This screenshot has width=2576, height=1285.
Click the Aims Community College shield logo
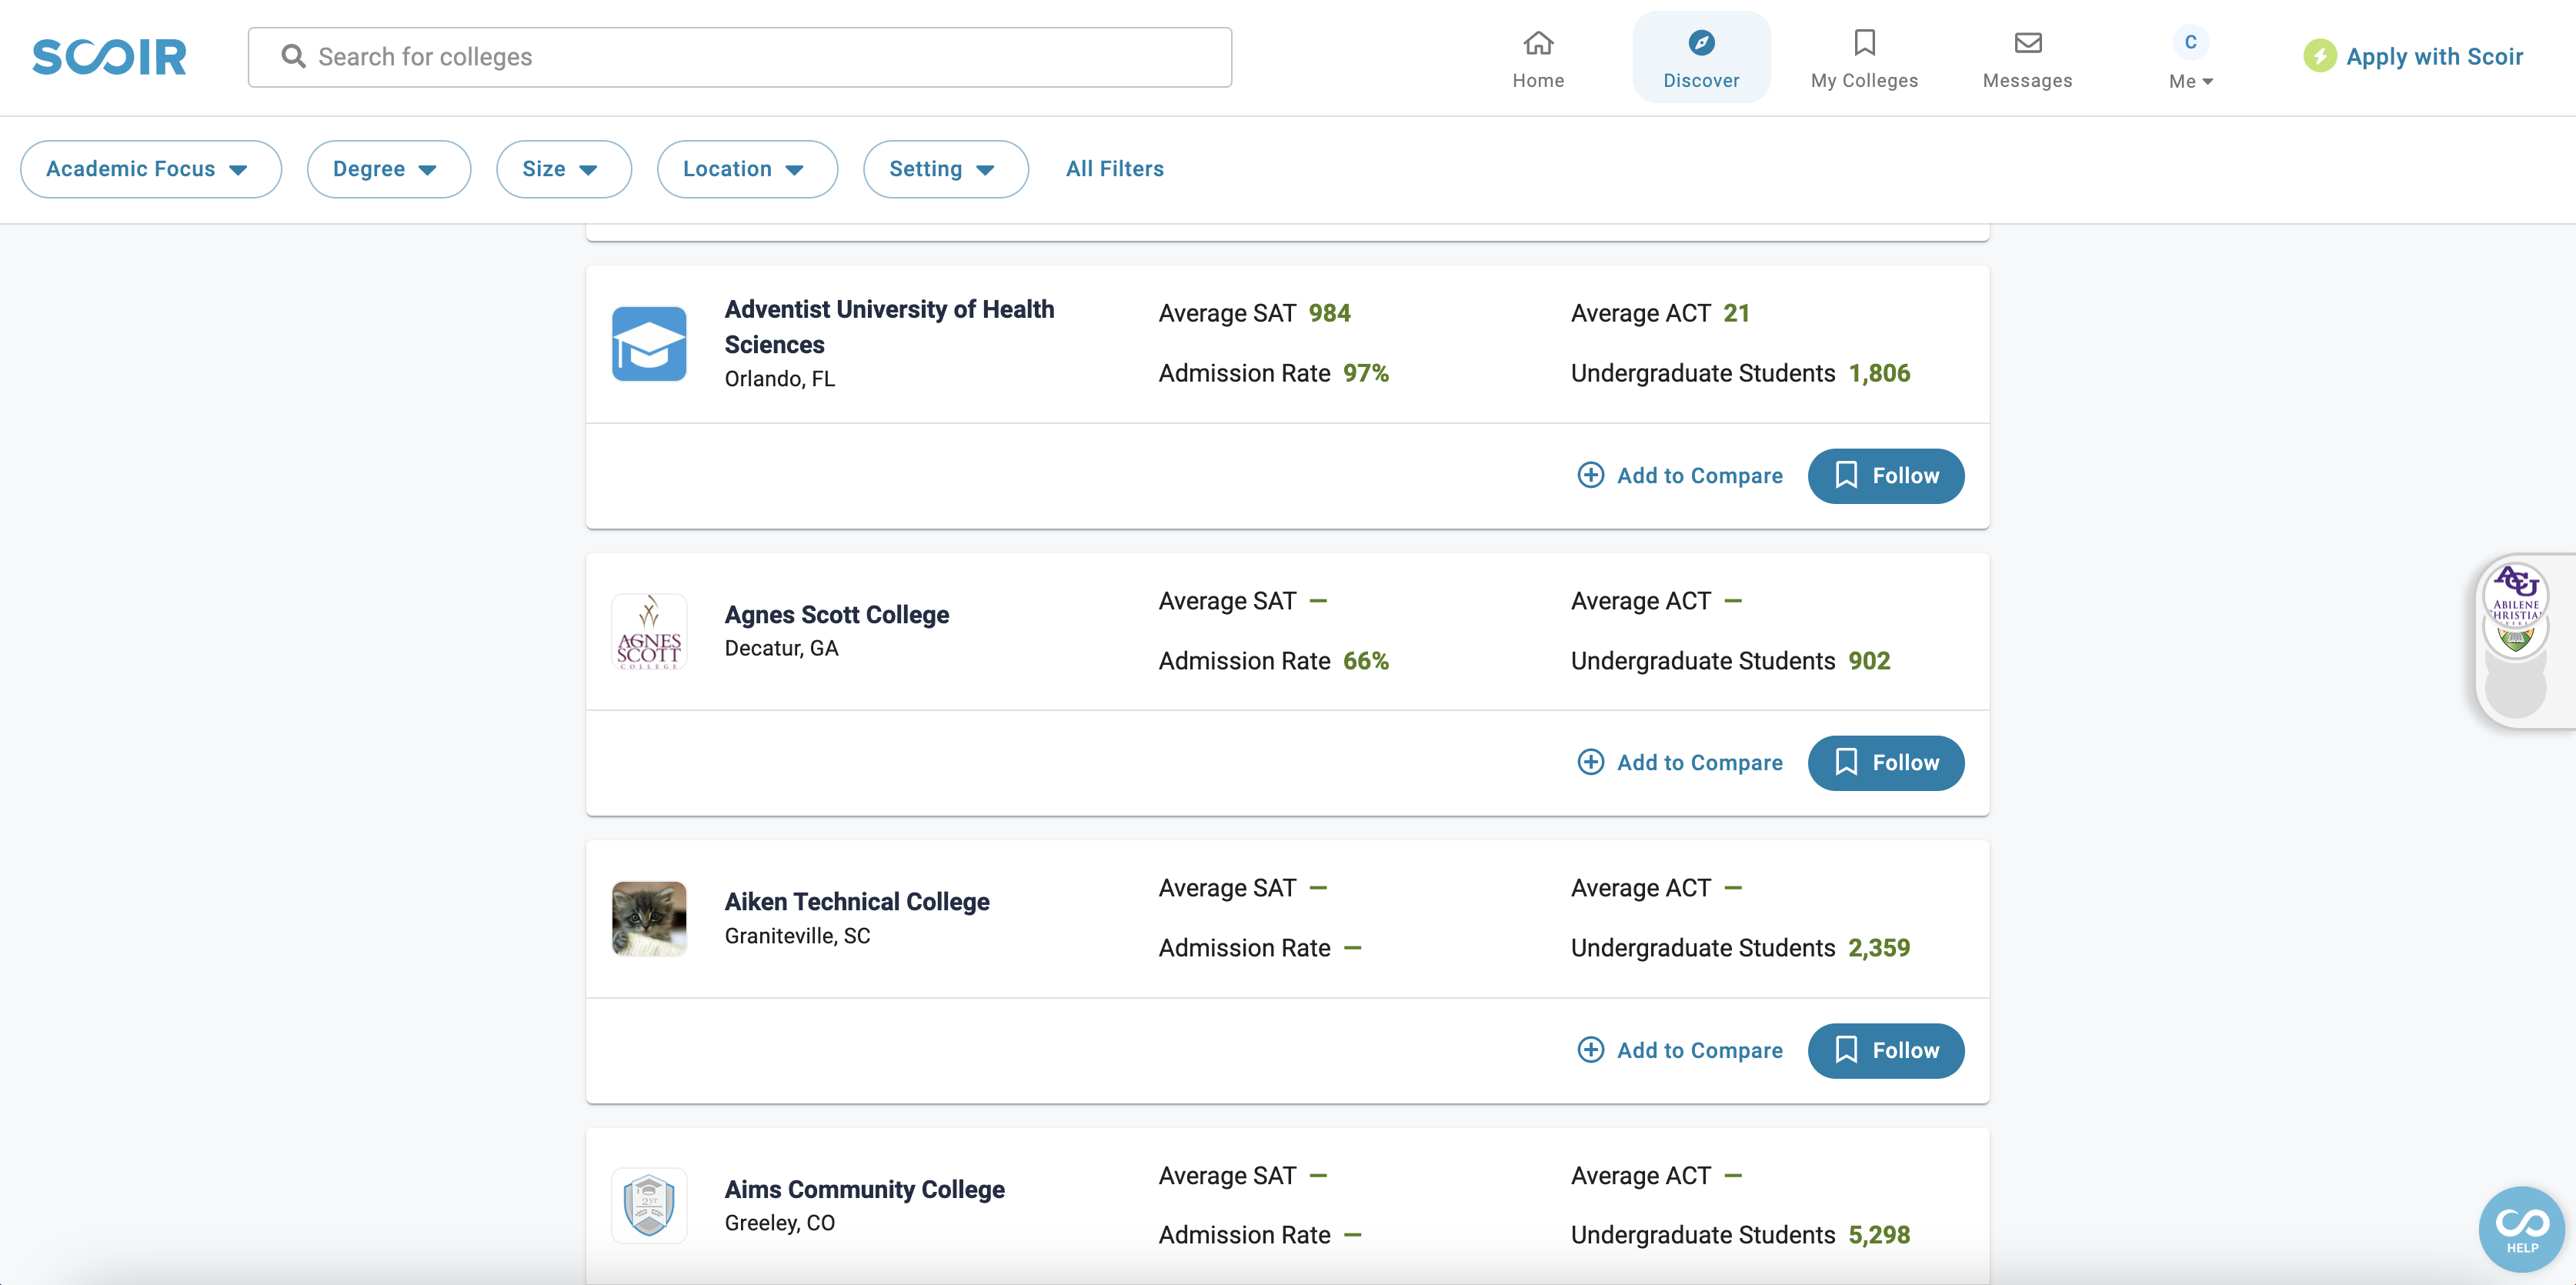coord(649,1205)
